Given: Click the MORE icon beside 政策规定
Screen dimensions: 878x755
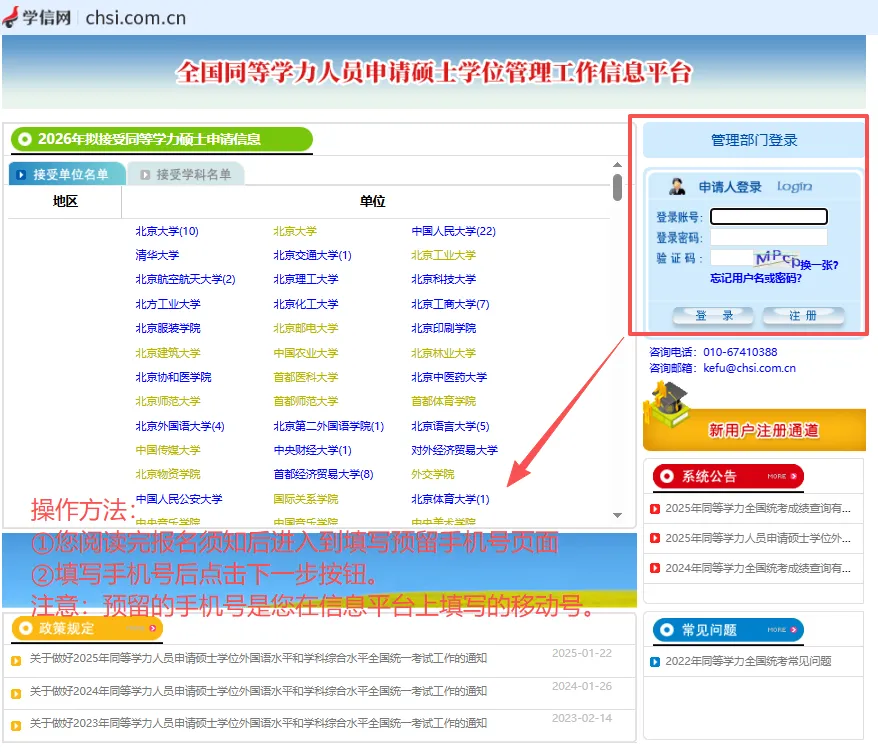Looking at the screenshot, I should (141, 628).
